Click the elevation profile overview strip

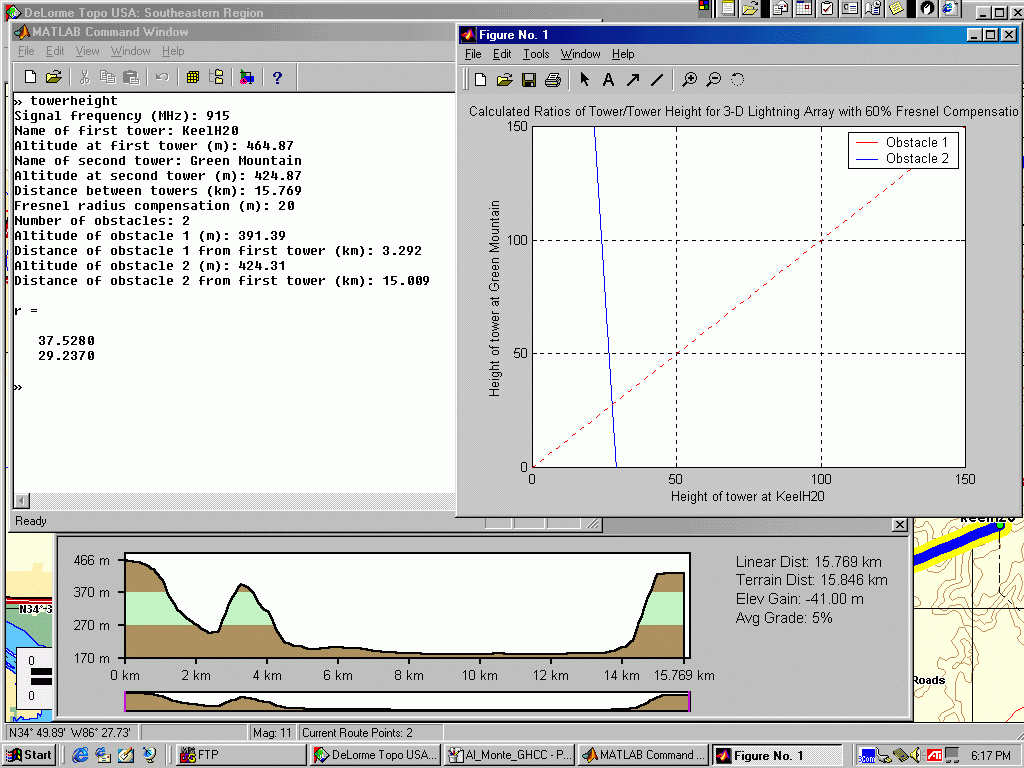point(407,701)
